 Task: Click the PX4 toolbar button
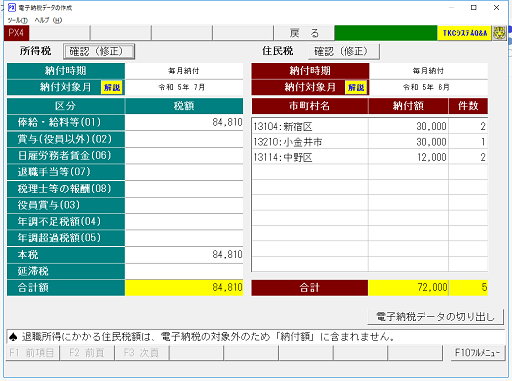(x=16, y=33)
